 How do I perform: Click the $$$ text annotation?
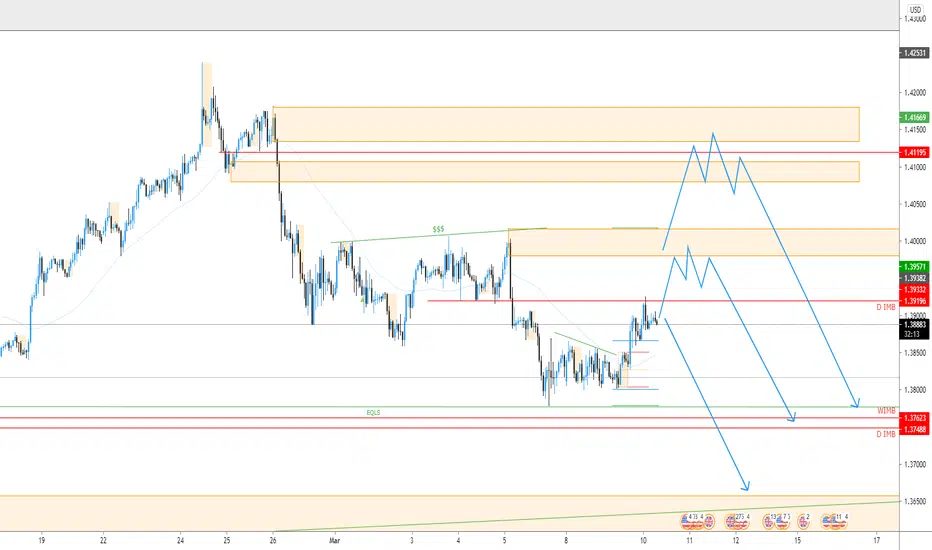pos(438,229)
